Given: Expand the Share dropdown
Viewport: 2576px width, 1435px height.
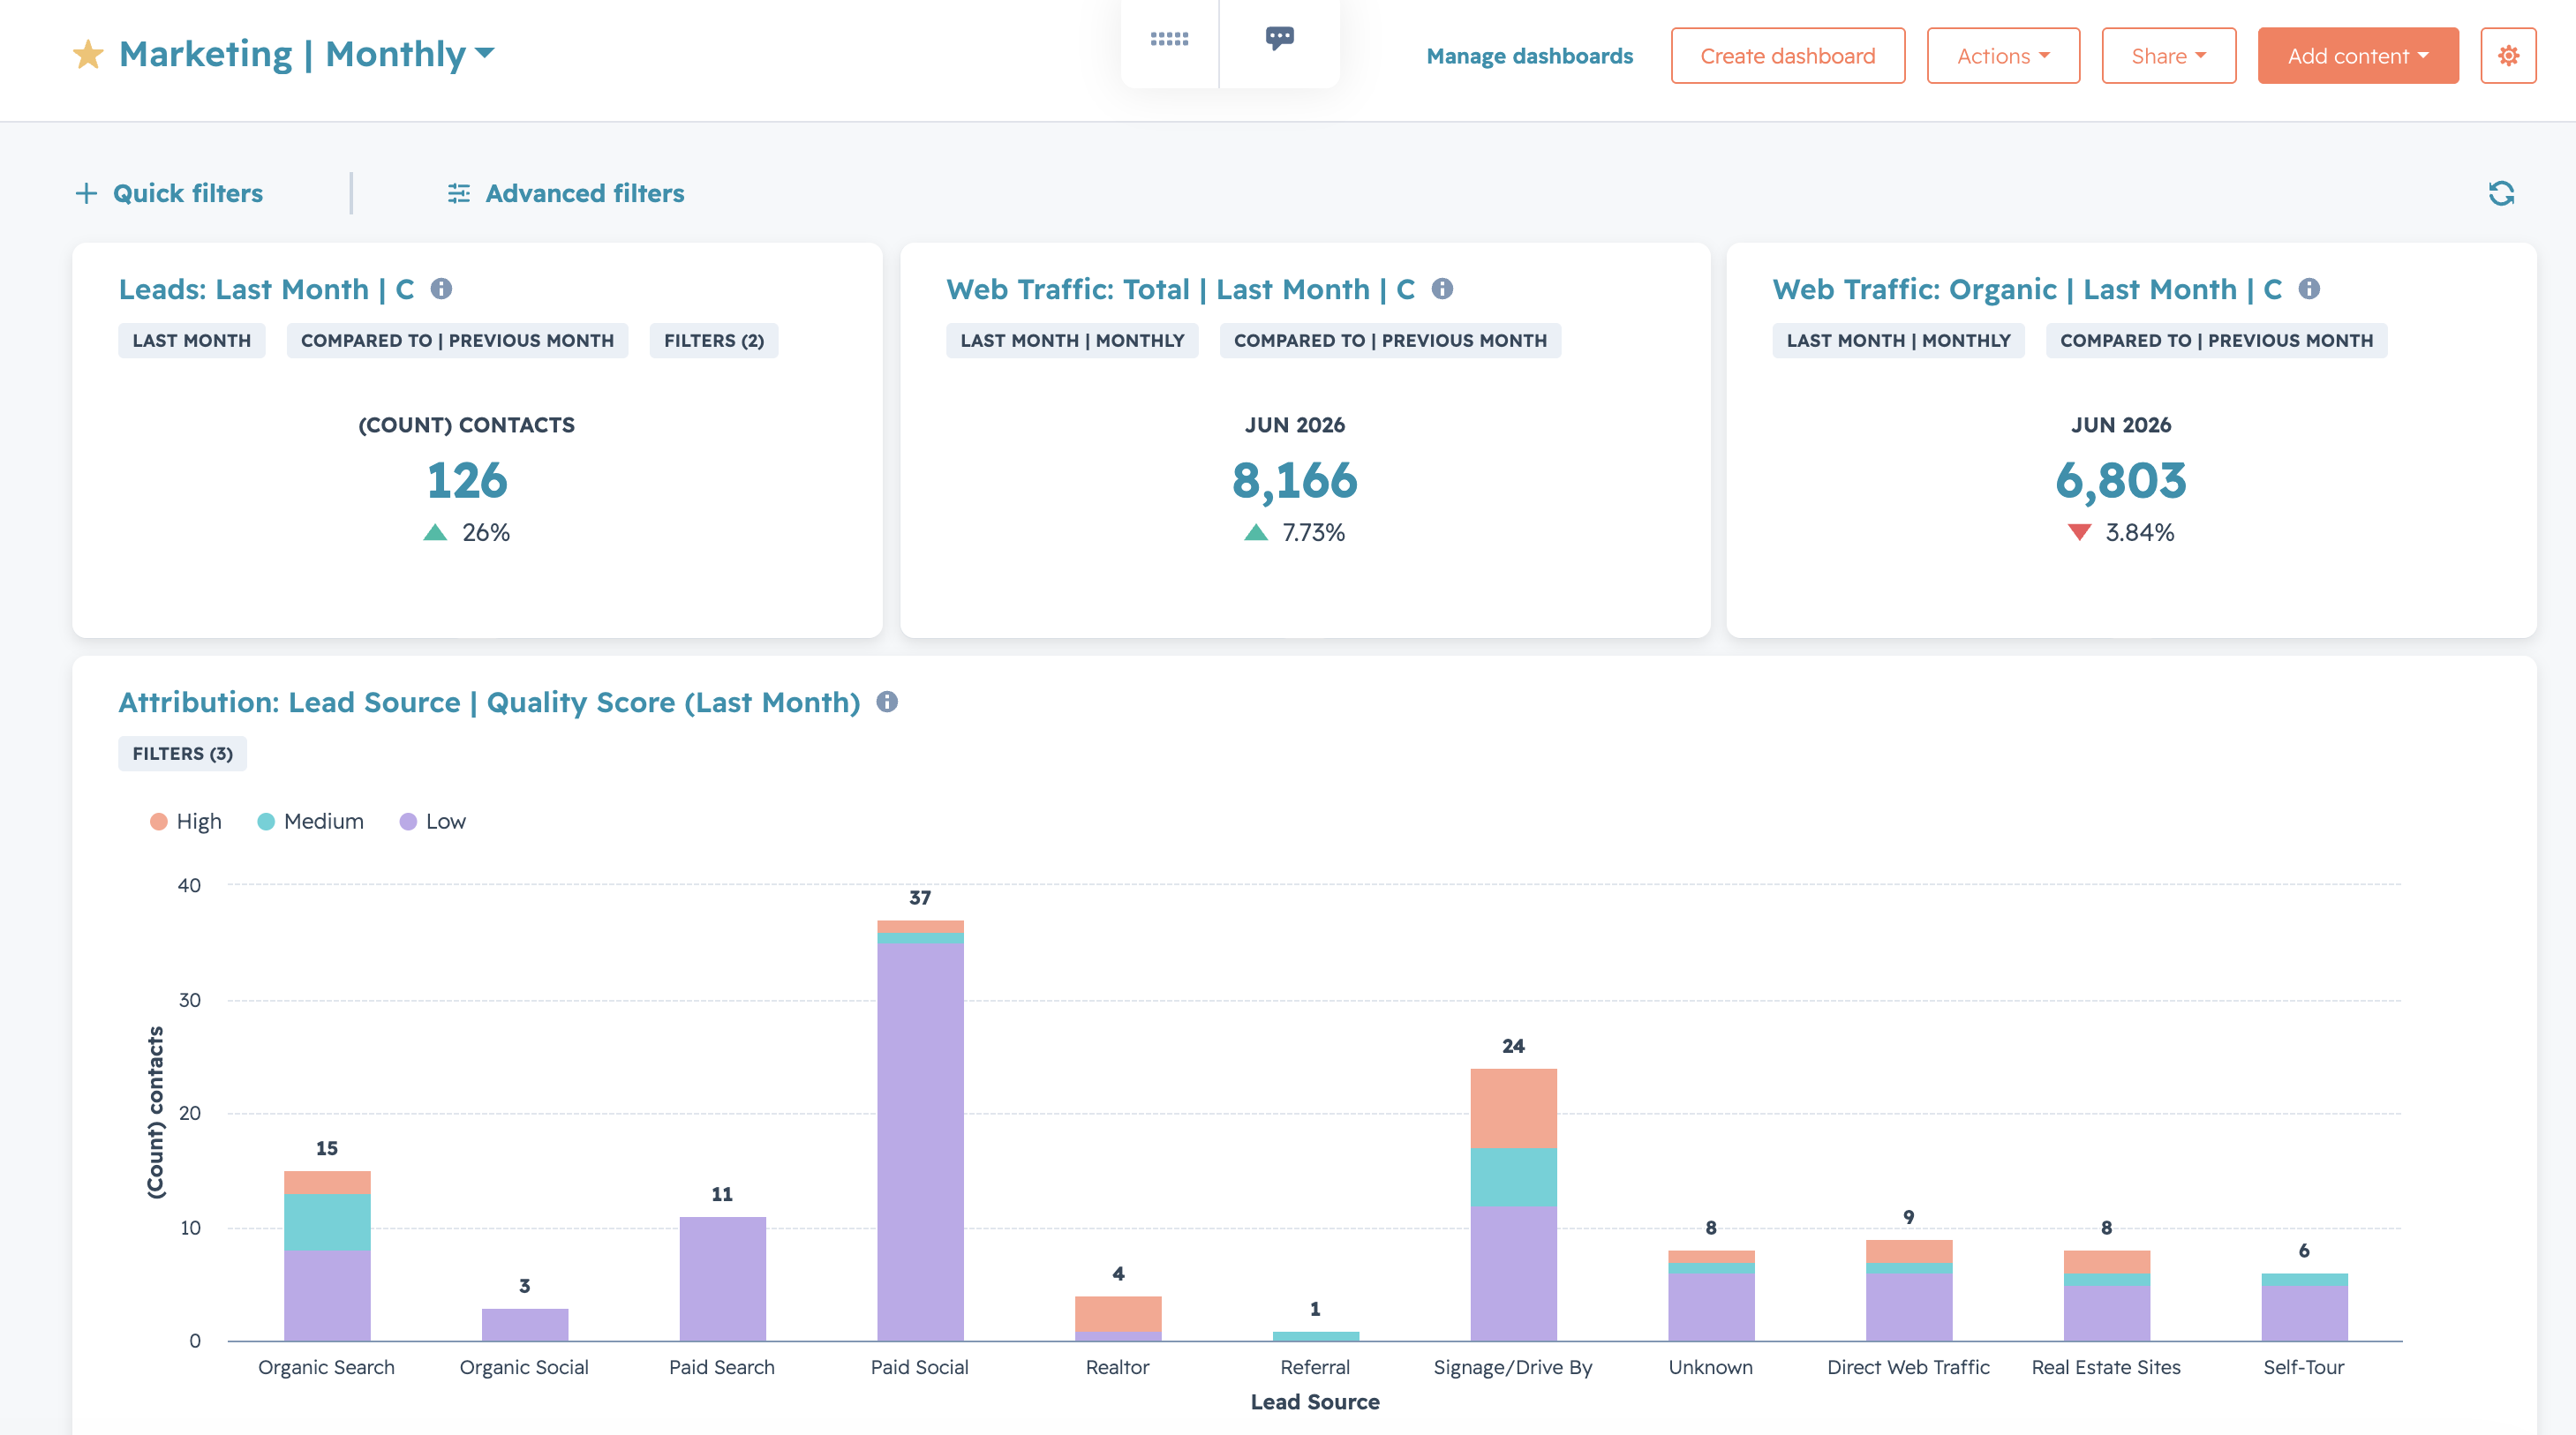Looking at the screenshot, I should 2168,56.
